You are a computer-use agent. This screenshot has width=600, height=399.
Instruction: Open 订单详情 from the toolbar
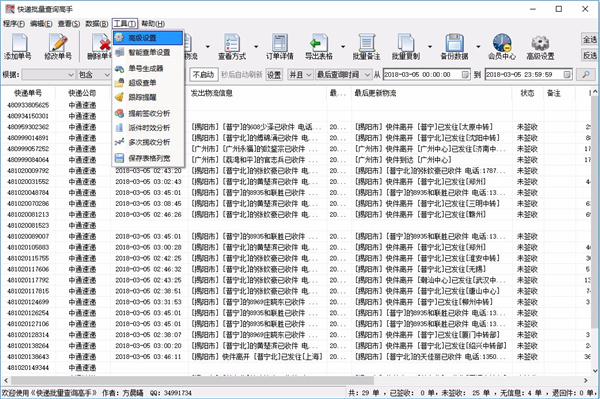tap(280, 47)
